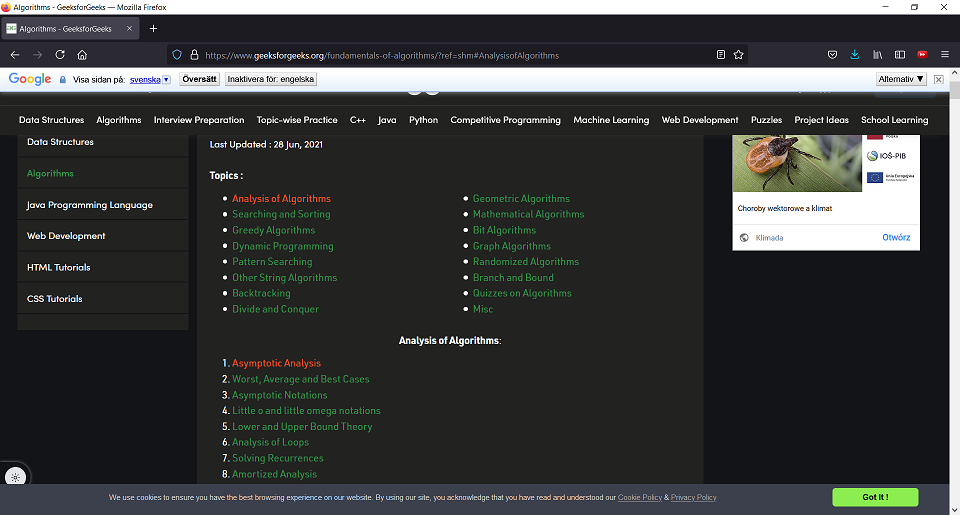Open Searching and Sorting topic link

[x=281, y=214]
